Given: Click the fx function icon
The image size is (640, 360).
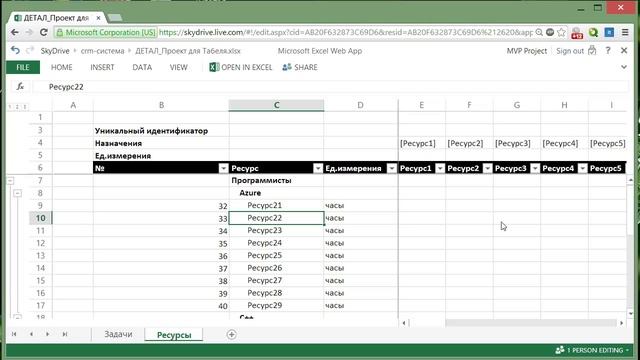Looking at the screenshot, I should [x=20, y=87].
